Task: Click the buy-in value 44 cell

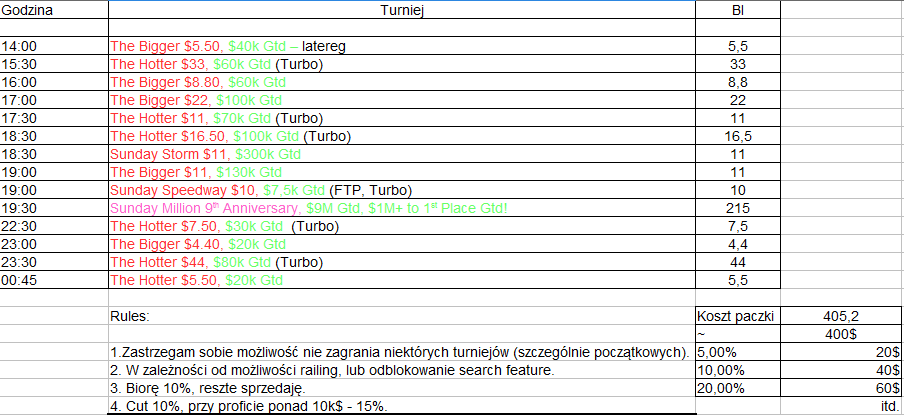Action: 737,262
